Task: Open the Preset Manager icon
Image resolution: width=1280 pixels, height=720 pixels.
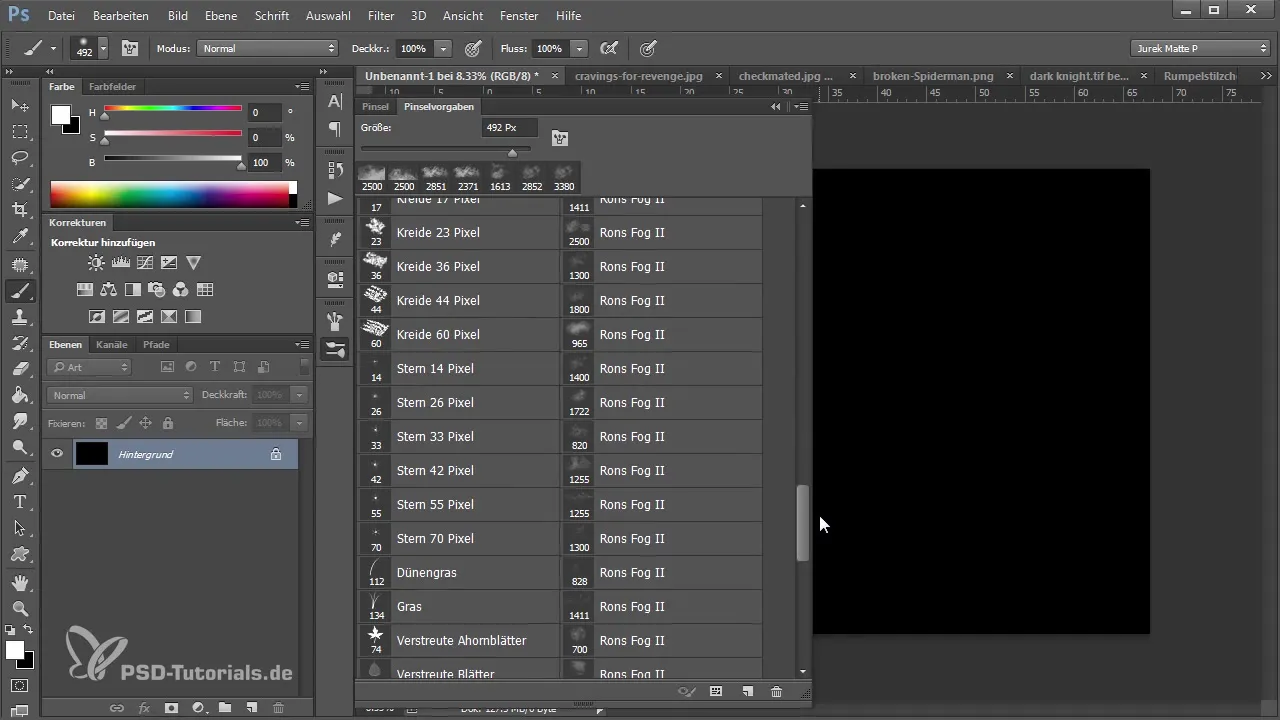Action: (x=716, y=691)
